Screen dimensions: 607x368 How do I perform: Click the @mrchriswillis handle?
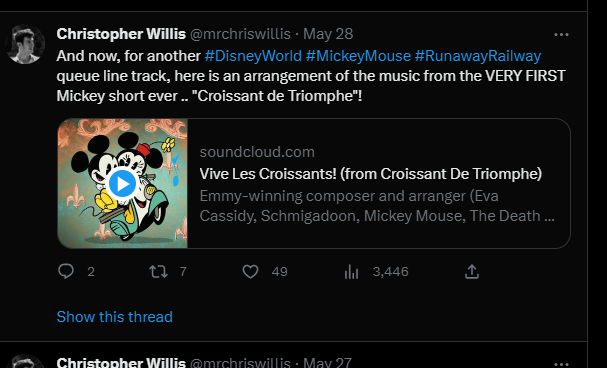(x=240, y=34)
